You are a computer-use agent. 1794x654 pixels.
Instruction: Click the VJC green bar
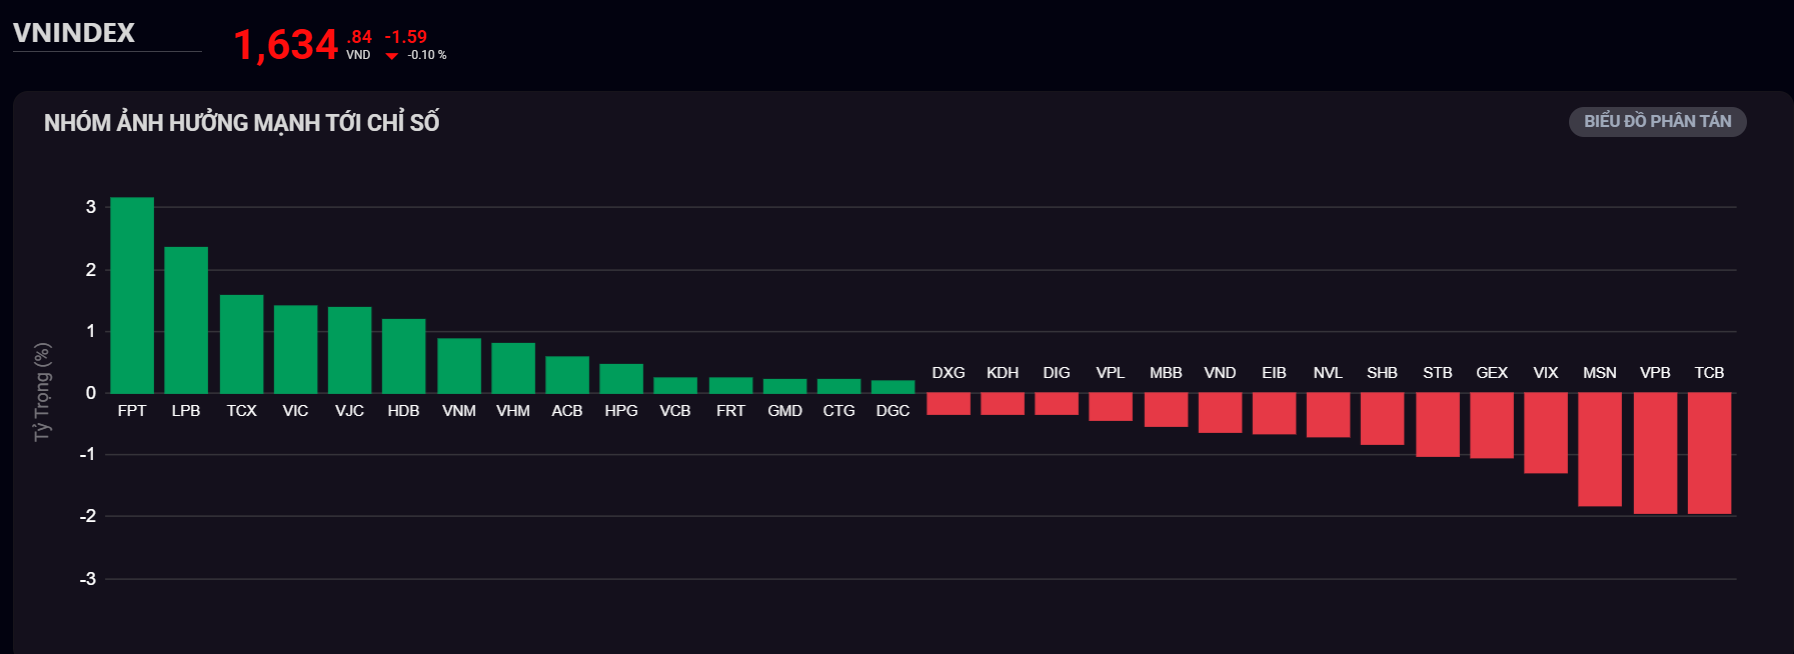(x=349, y=350)
